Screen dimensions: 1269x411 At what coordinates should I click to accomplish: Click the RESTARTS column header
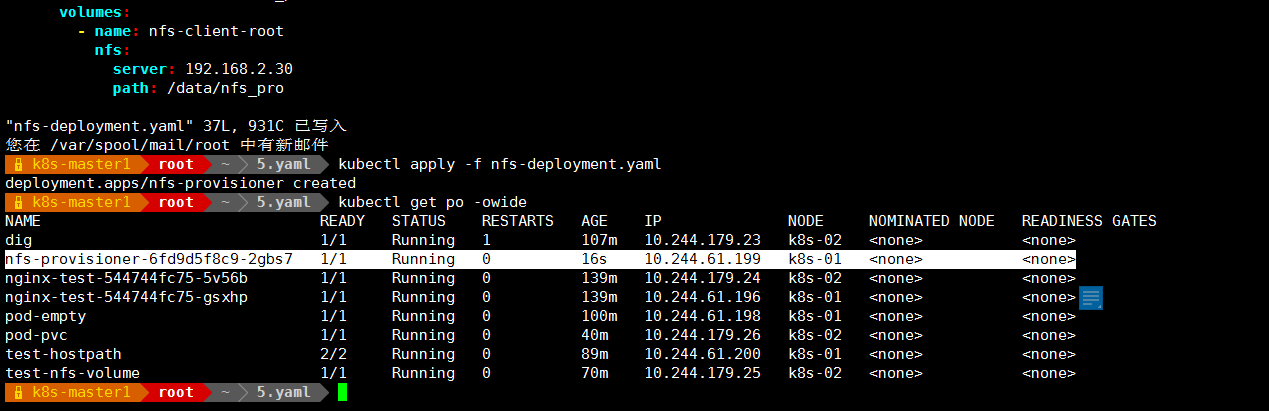(517, 221)
